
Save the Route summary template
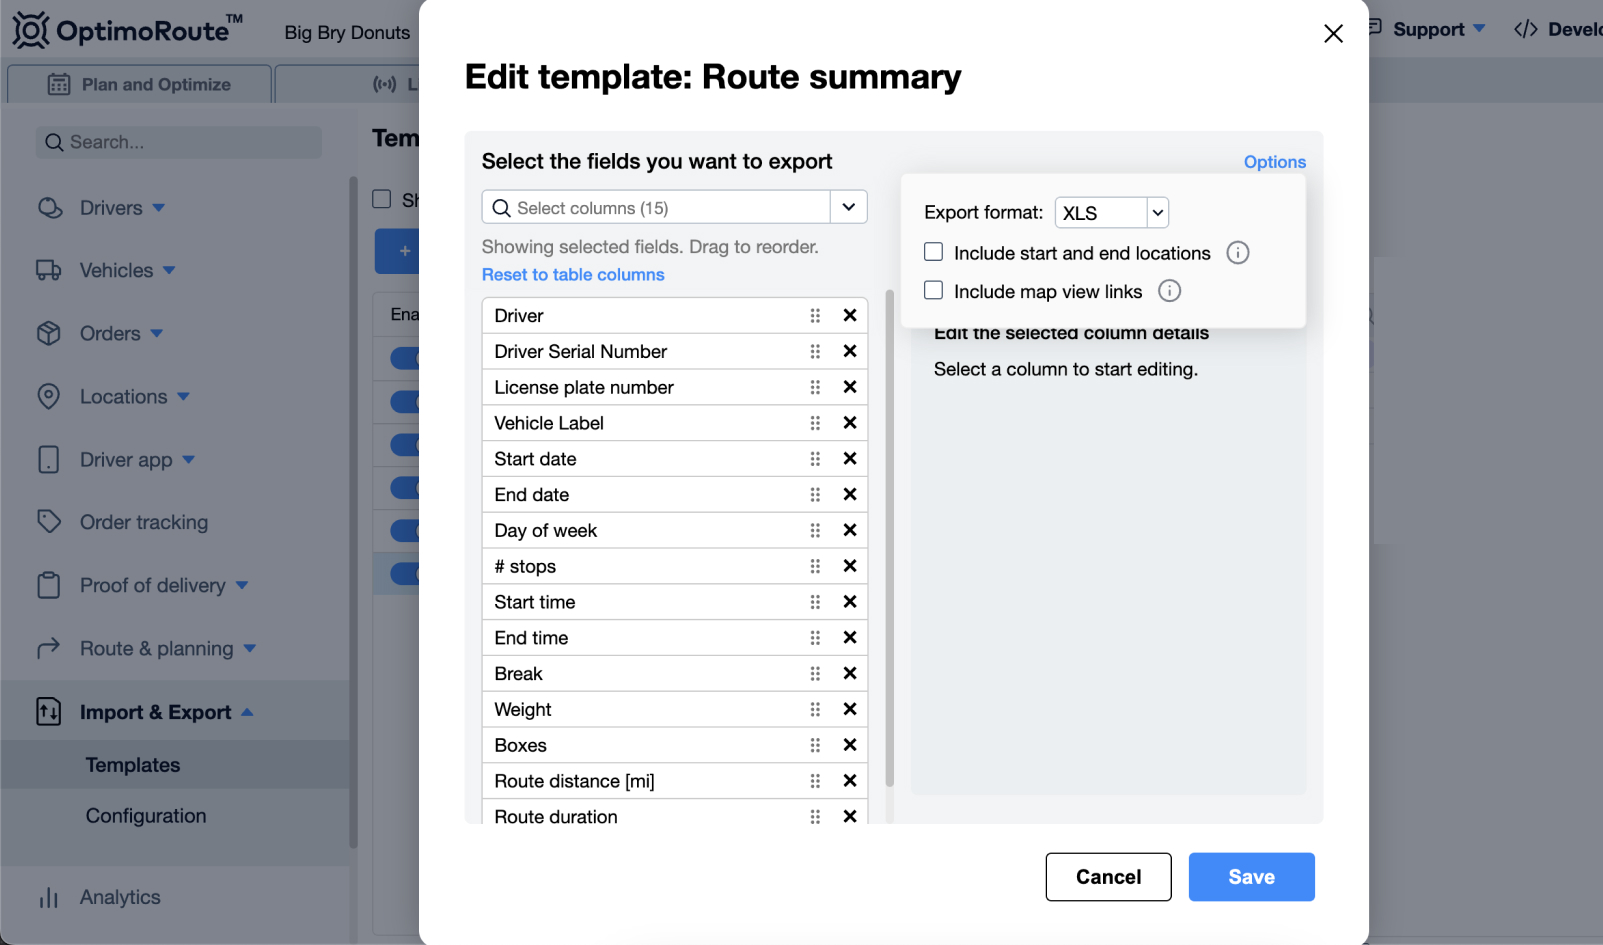(1251, 877)
